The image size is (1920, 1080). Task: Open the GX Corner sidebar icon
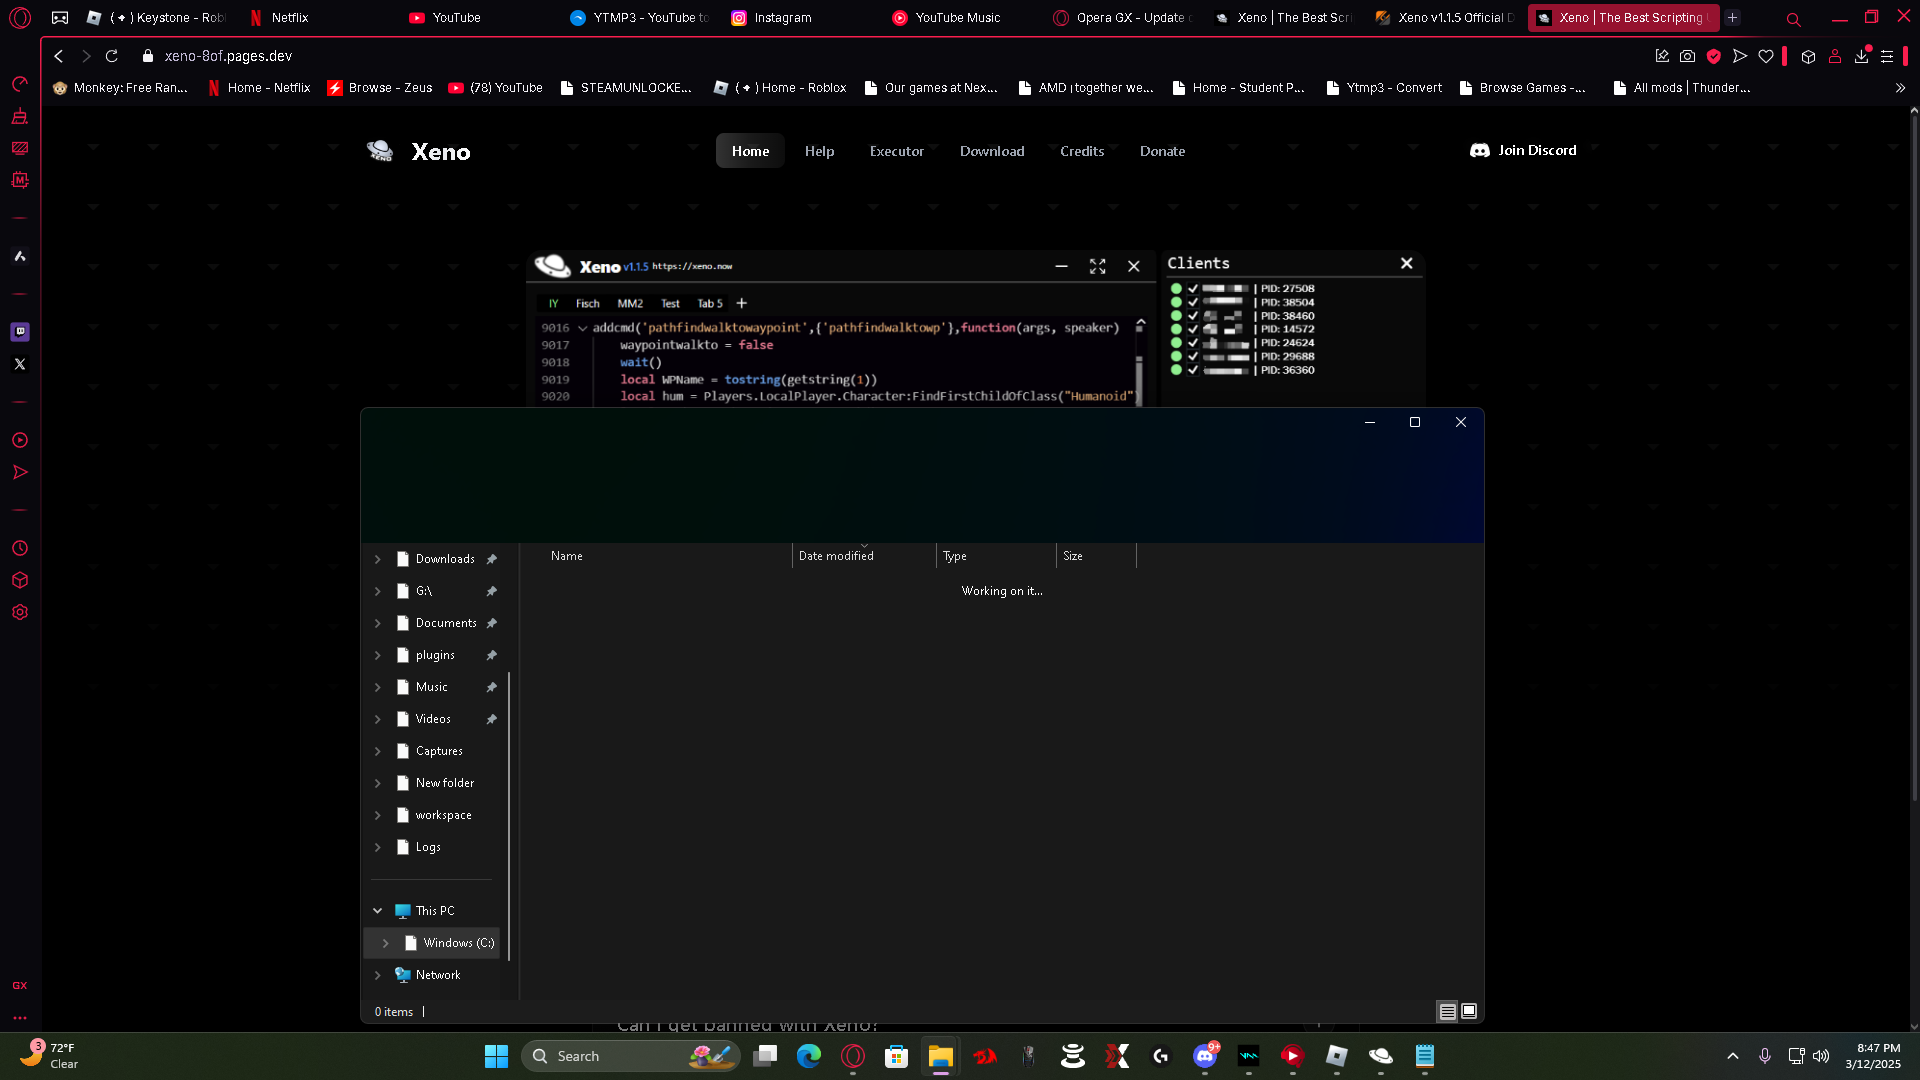click(20, 985)
